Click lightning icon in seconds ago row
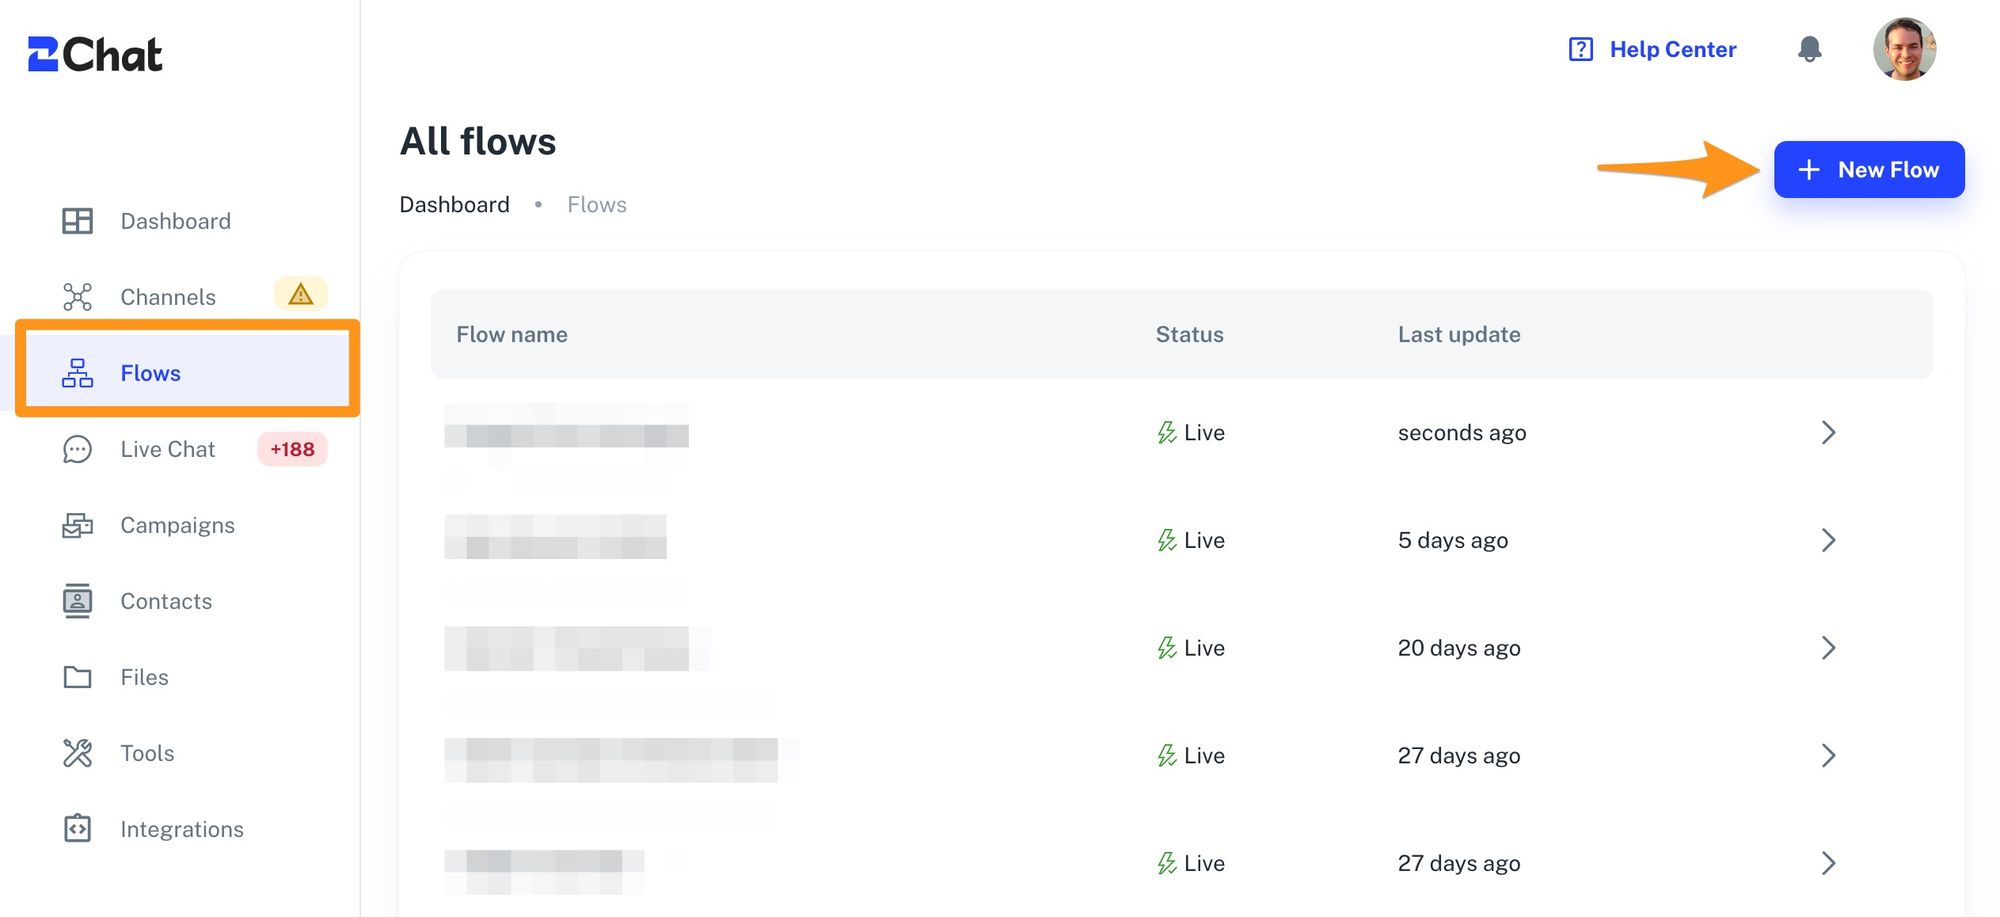Viewport: 2000px width, 917px height. [x=1166, y=433]
